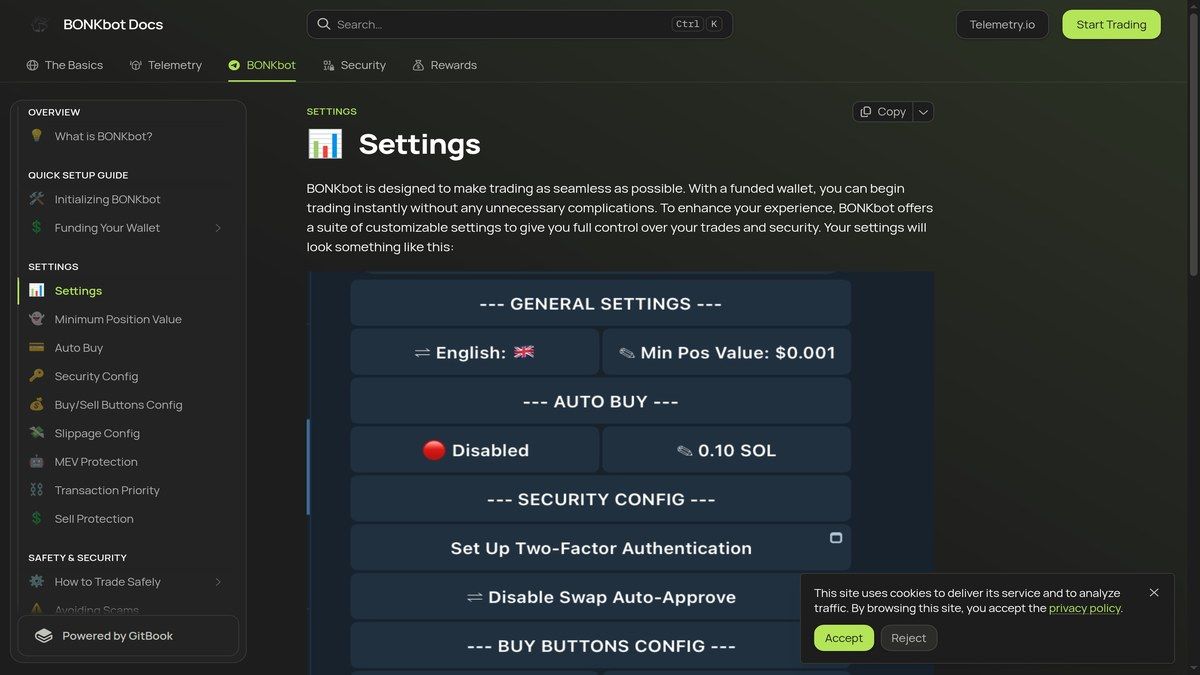Switch to the Security tab

click(x=354, y=64)
